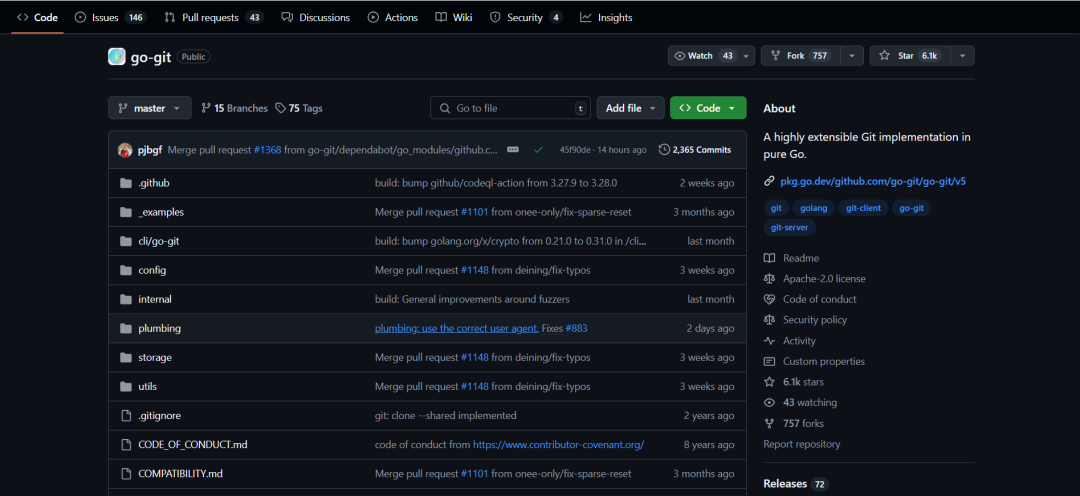Select the git-server topic tag
This screenshot has height=496, width=1080.
790,227
